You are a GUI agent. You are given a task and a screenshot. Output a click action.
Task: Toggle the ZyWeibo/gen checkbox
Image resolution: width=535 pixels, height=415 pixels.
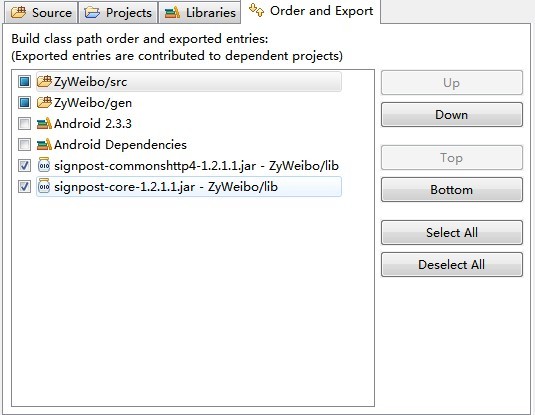click(x=24, y=102)
